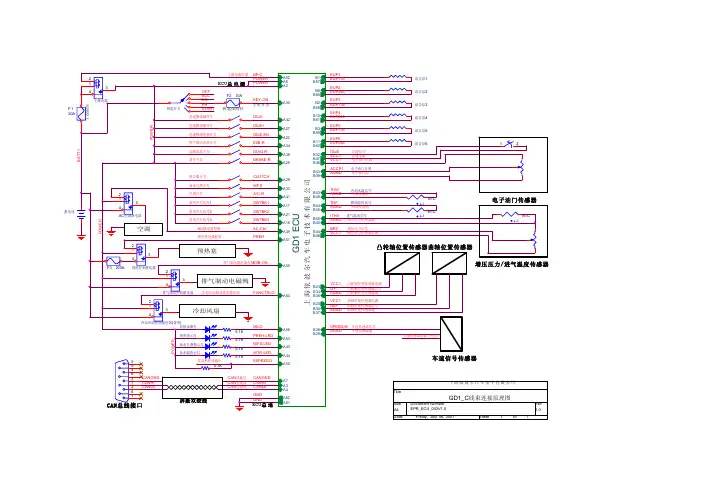Click the cooling fan relay symbol
This screenshot has height=496, width=702.
click(158, 310)
